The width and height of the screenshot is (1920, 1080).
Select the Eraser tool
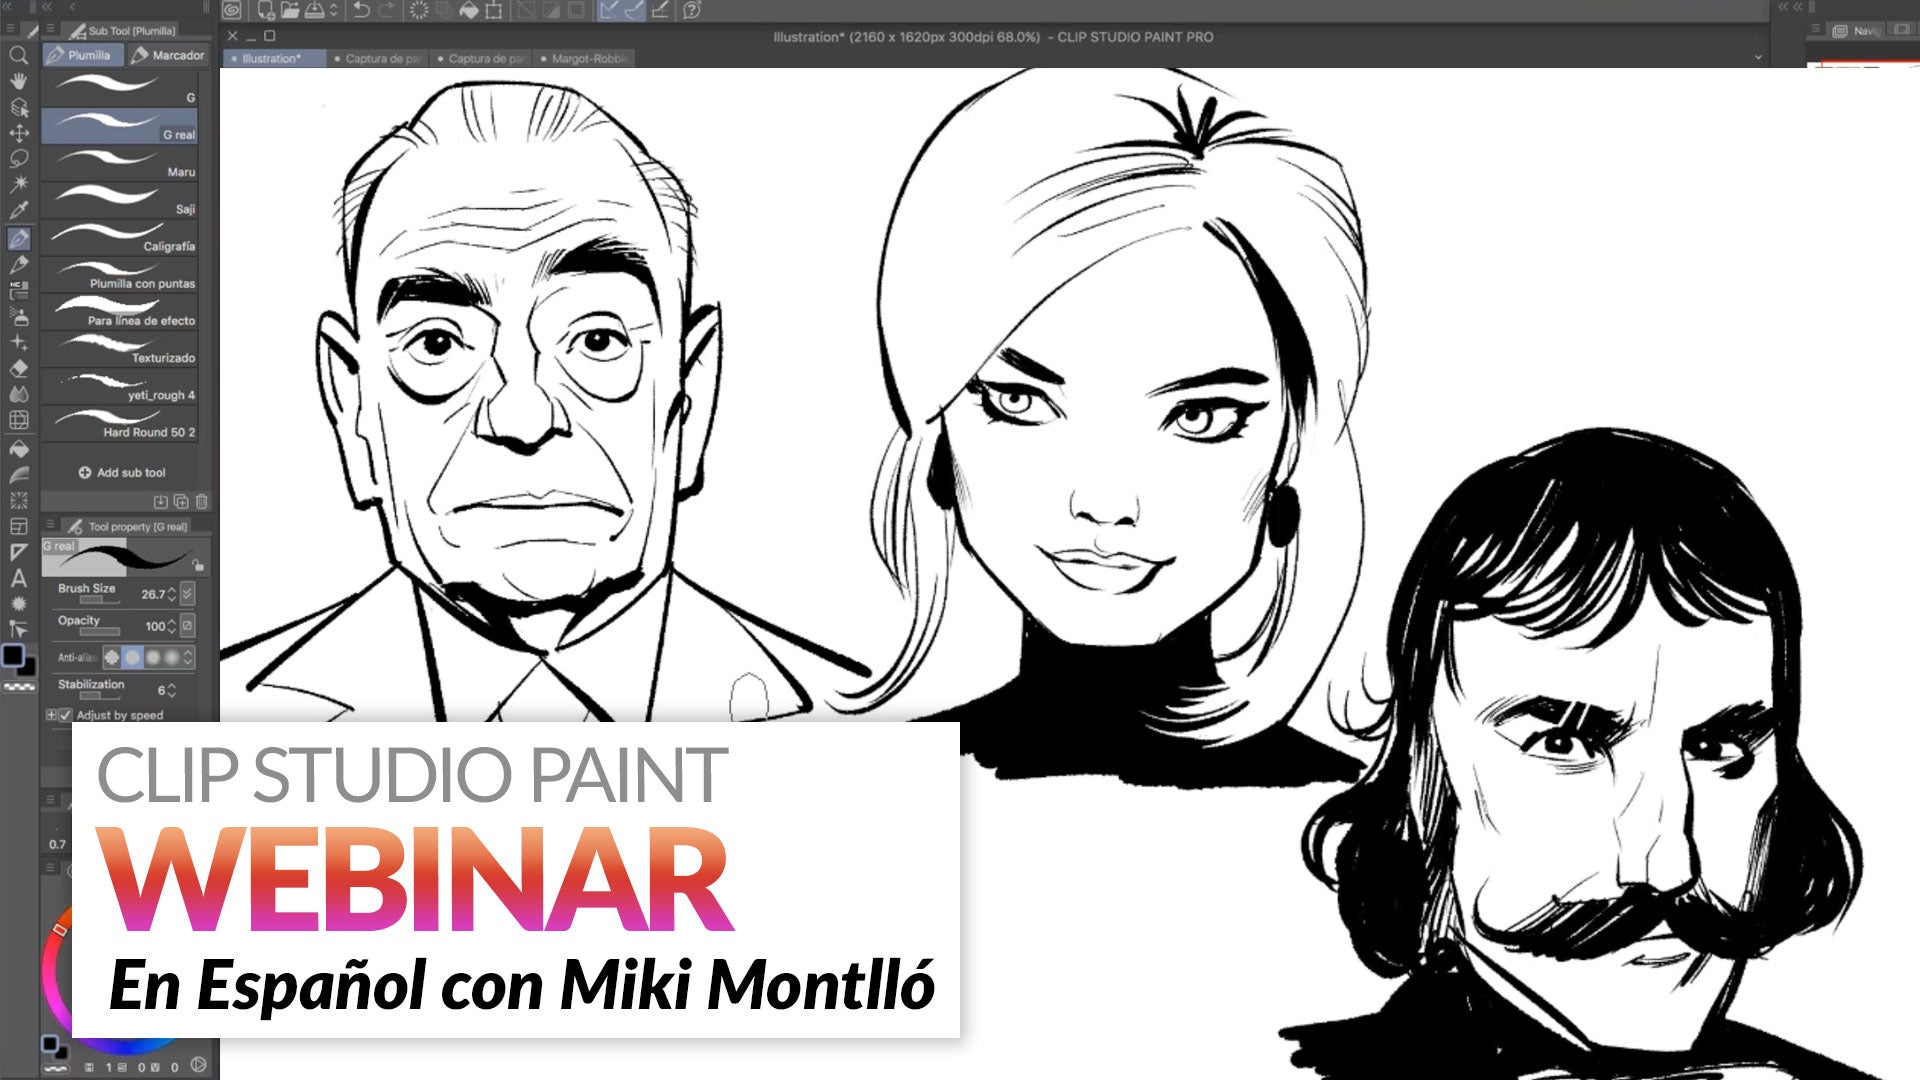18,369
